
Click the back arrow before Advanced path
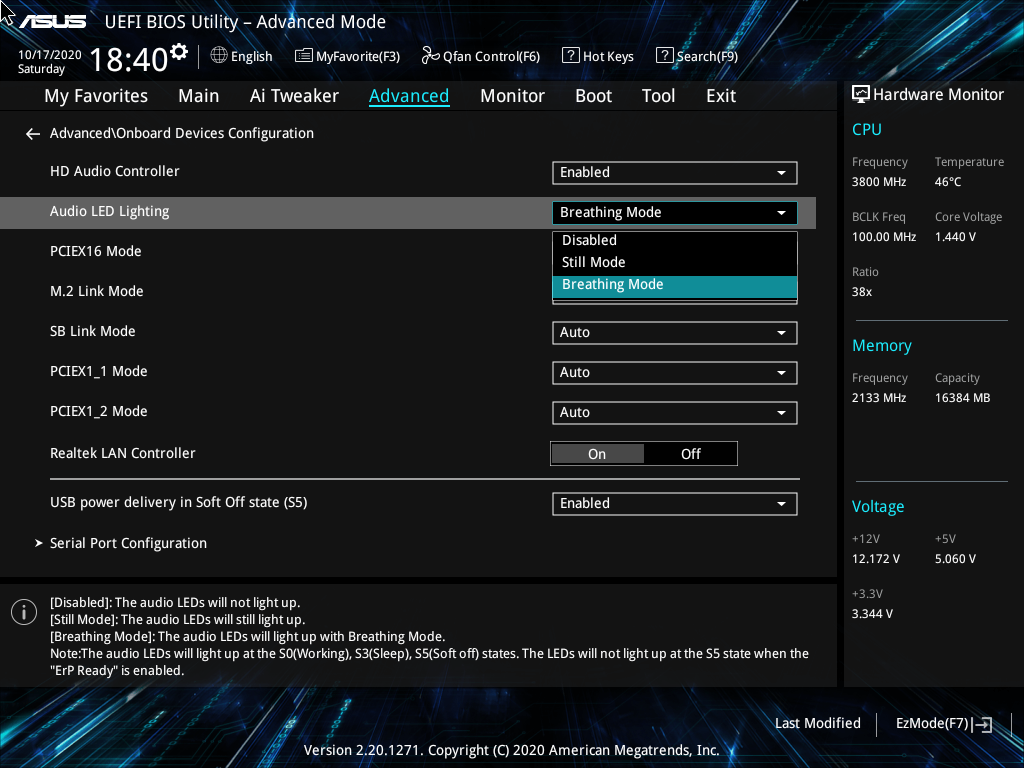point(33,134)
